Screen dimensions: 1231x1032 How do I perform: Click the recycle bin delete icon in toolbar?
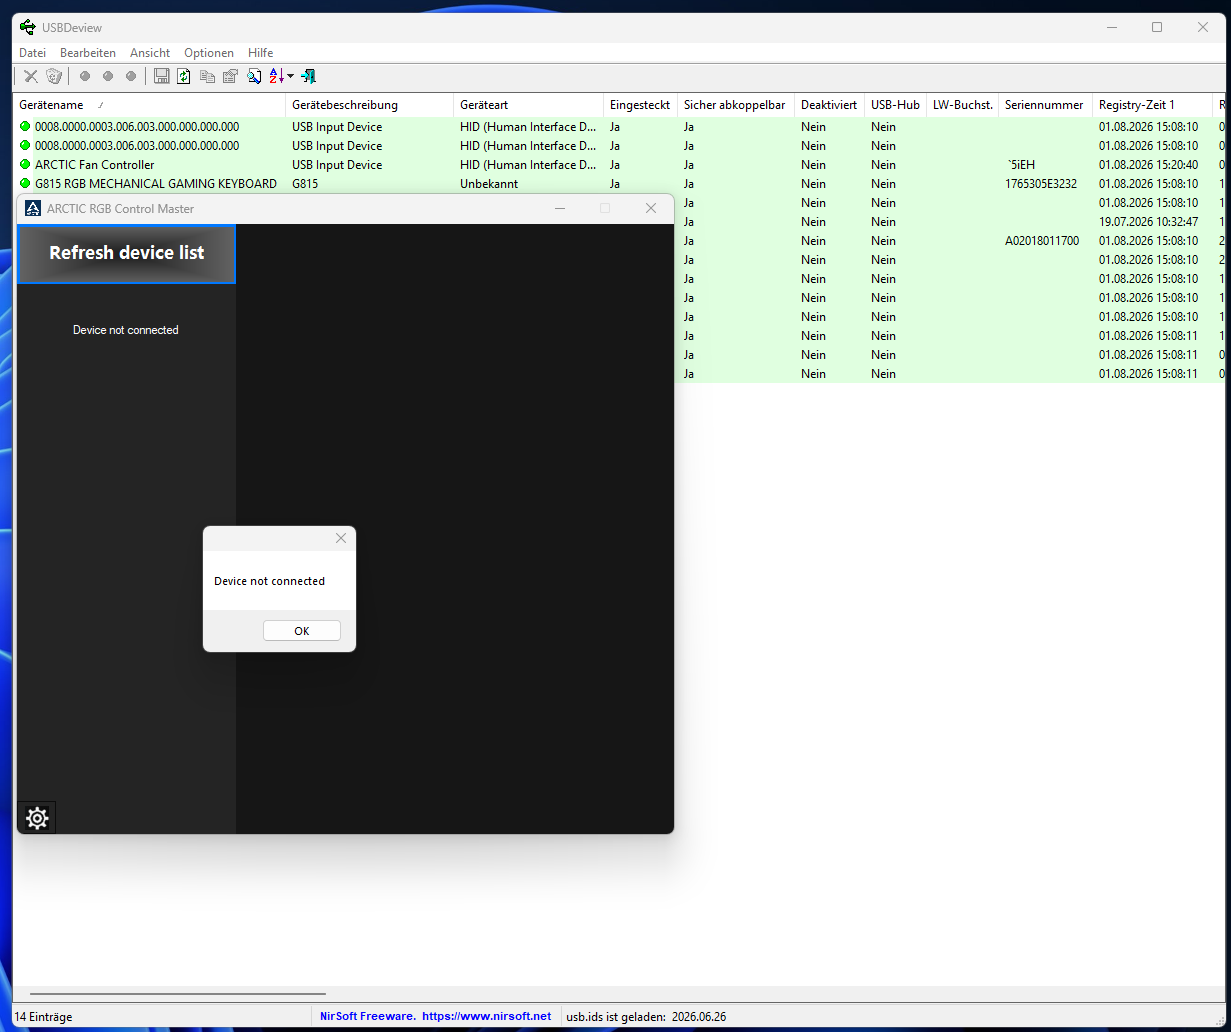pos(54,76)
